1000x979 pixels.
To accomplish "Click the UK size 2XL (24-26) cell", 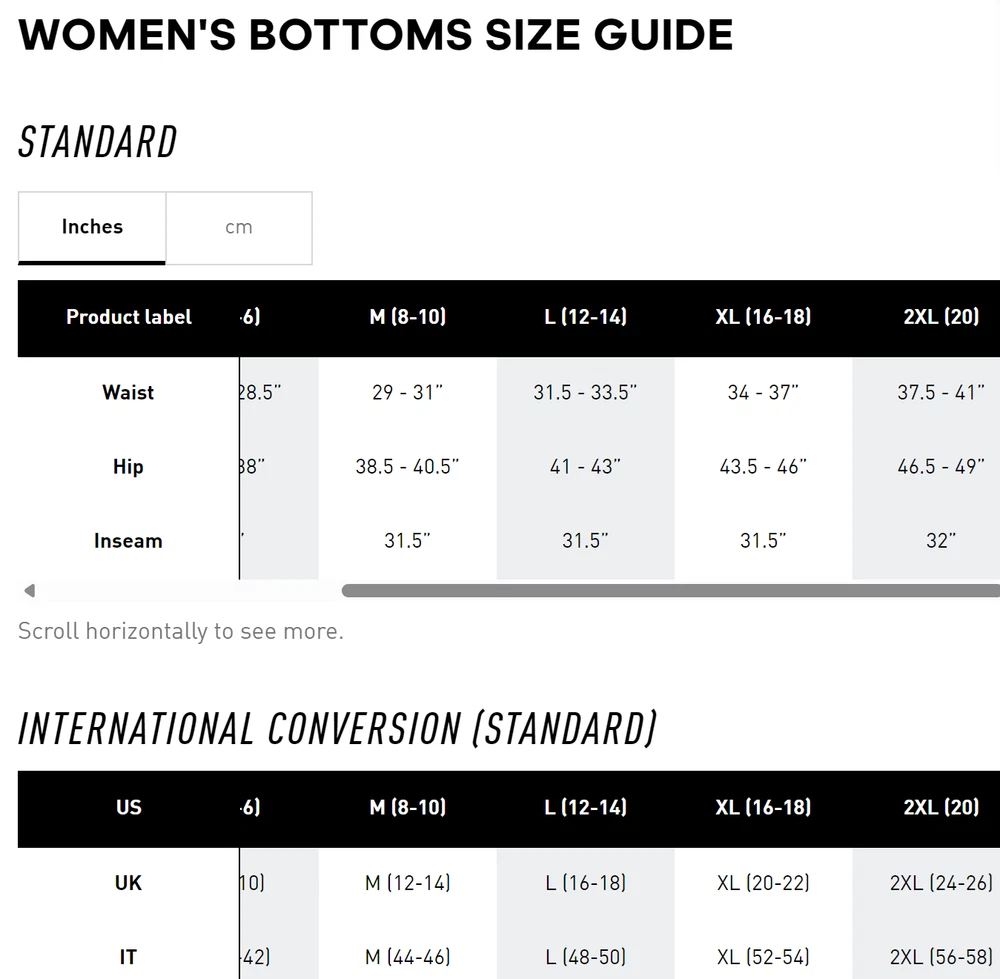I will click(x=941, y=883).
